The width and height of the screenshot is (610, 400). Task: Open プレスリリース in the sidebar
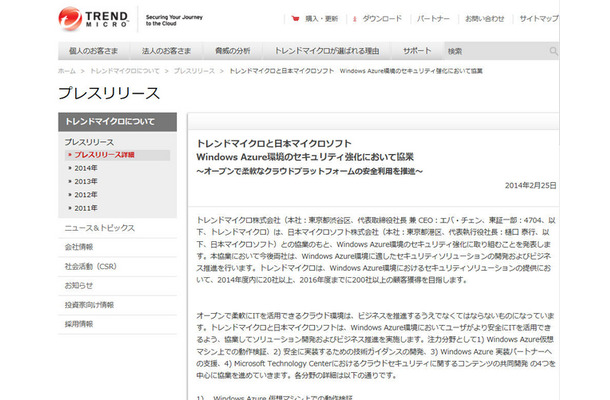(89, 142)
